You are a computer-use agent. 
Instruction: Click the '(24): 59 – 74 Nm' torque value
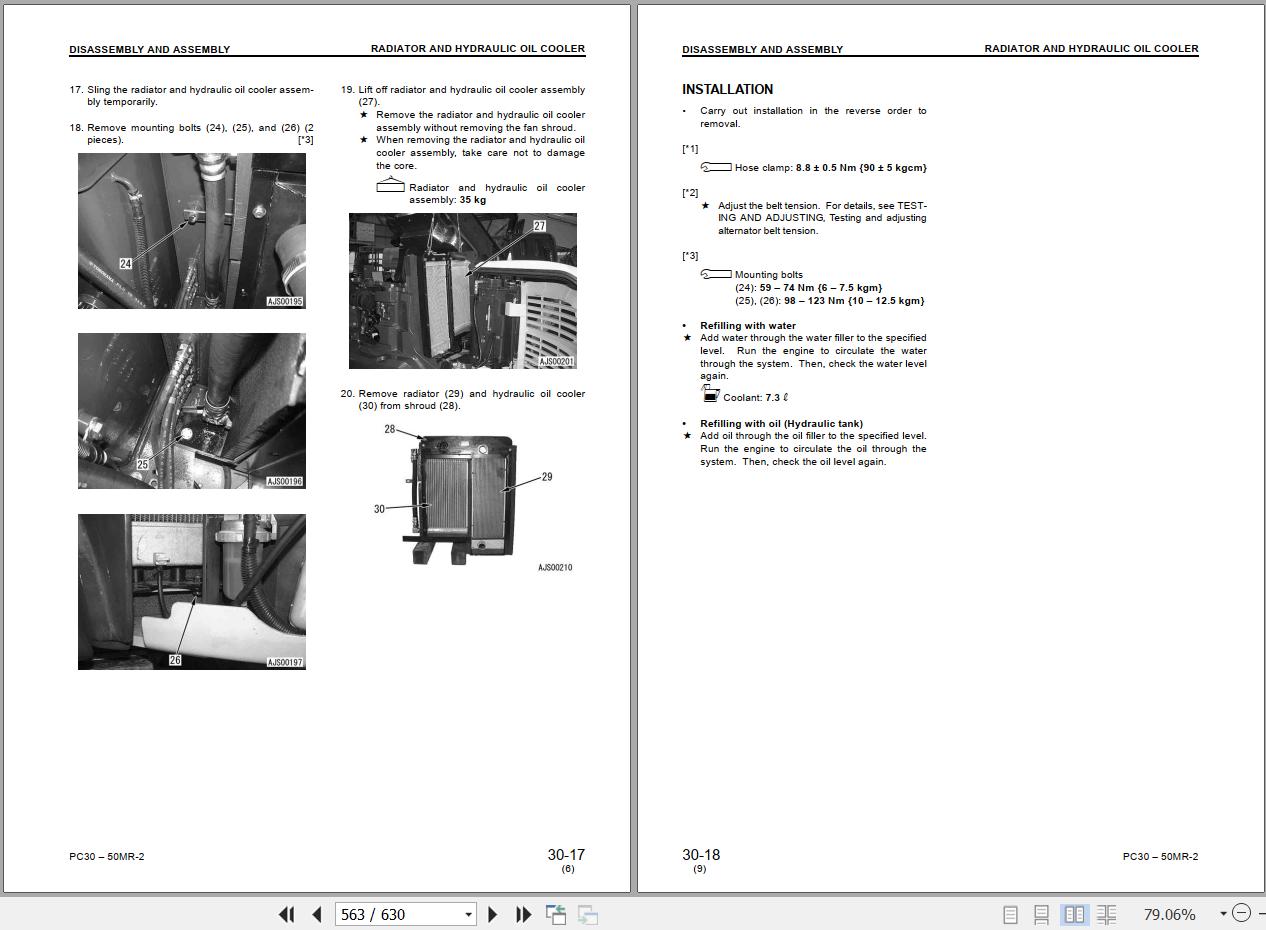tap(808, 288)
